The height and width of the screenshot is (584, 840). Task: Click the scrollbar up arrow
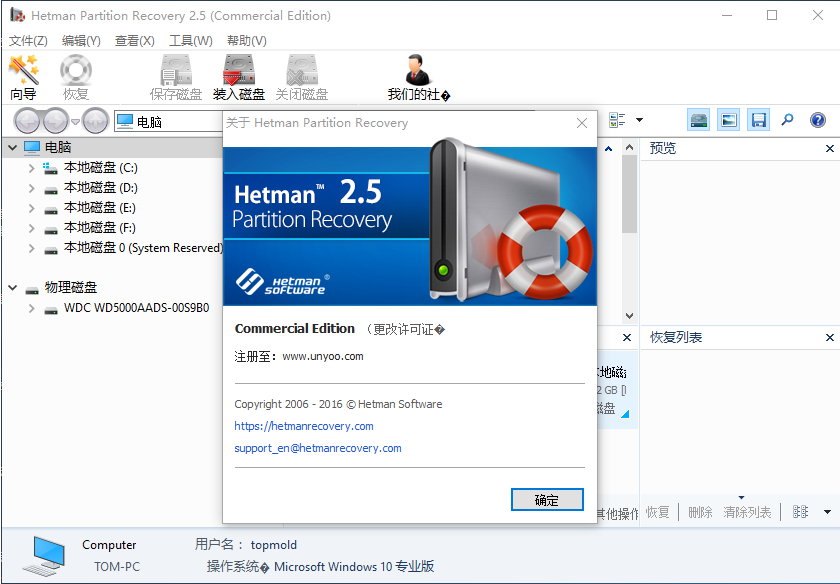pyautogui.click(x=629, y=147)
